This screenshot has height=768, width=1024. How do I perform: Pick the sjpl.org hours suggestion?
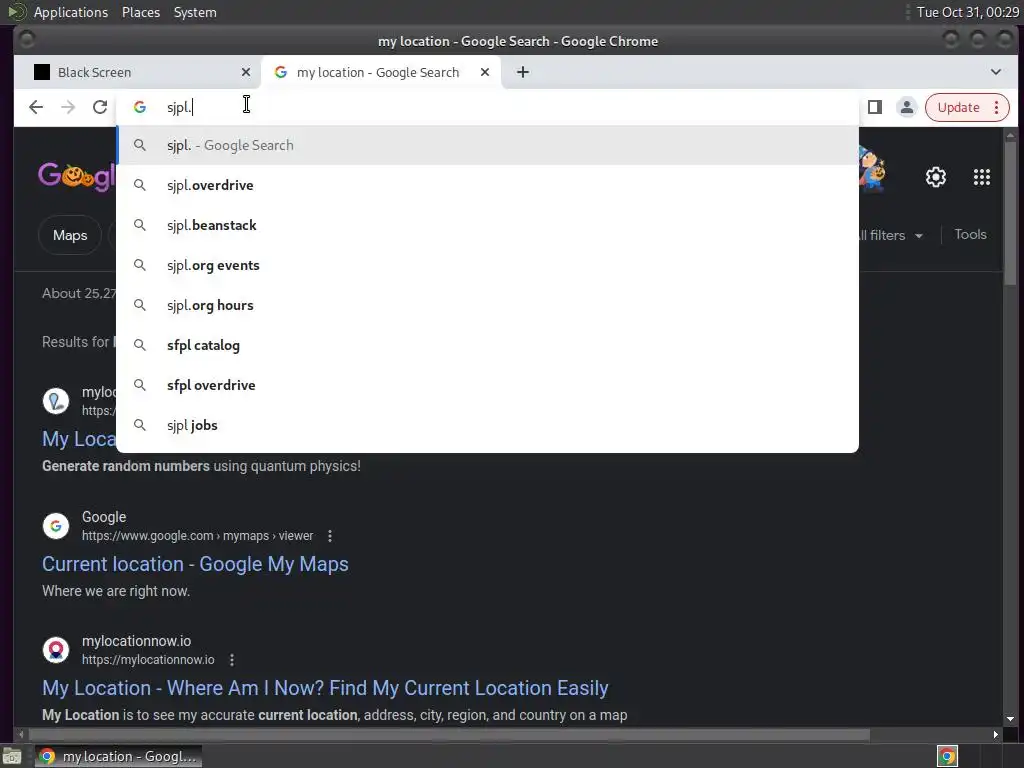pyautogui.click(x=487, y=305)
